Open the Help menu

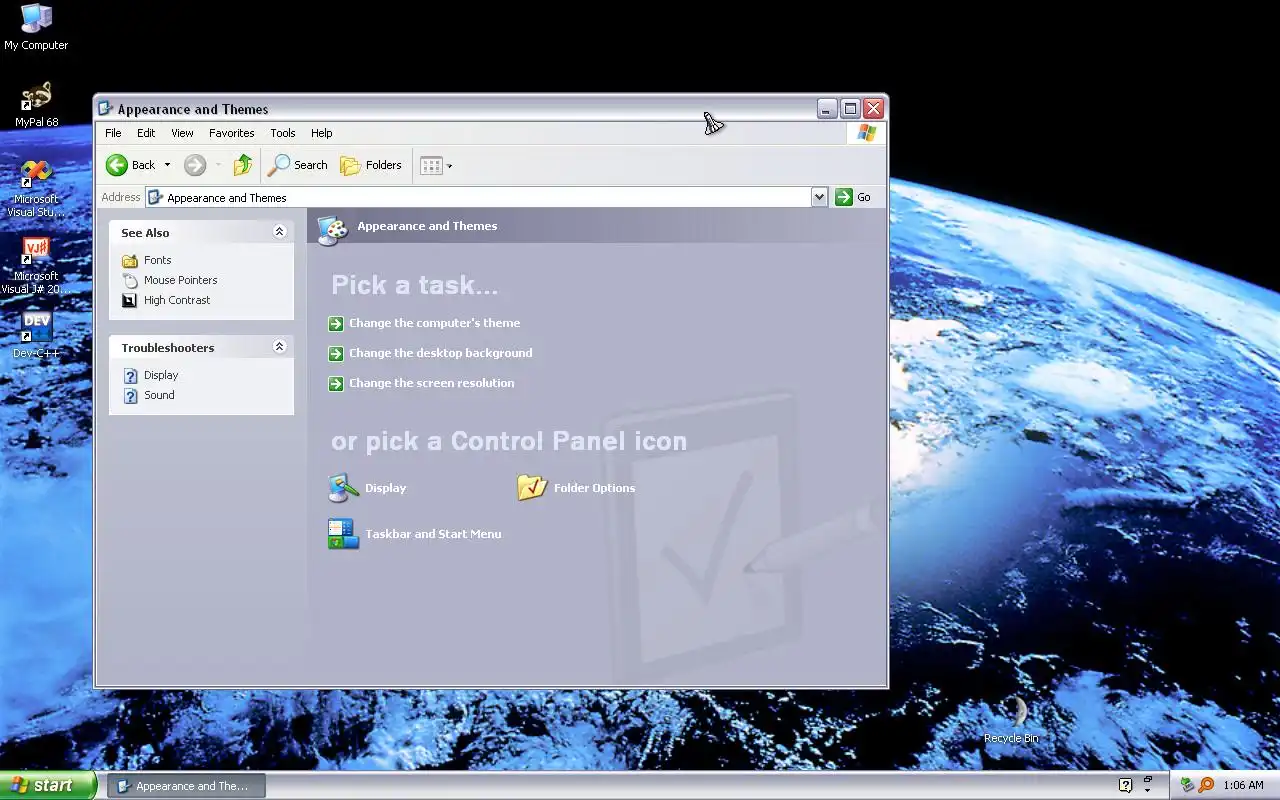[321, 133]
